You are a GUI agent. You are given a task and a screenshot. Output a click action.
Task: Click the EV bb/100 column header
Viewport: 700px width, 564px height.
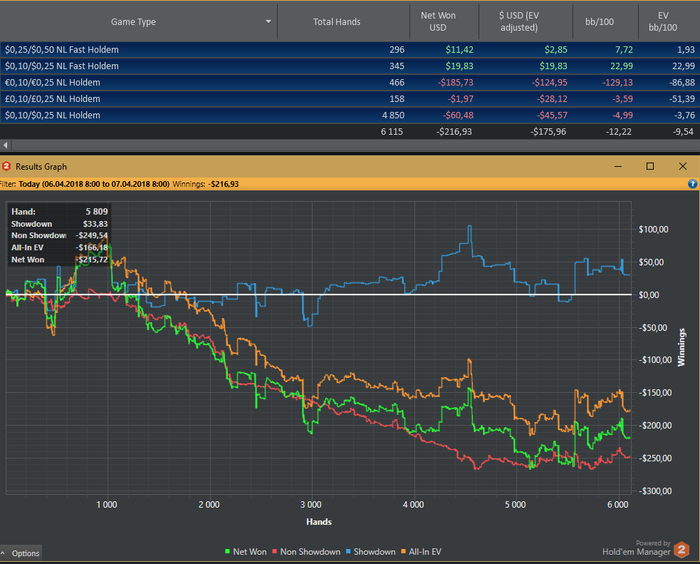point(662,21)
